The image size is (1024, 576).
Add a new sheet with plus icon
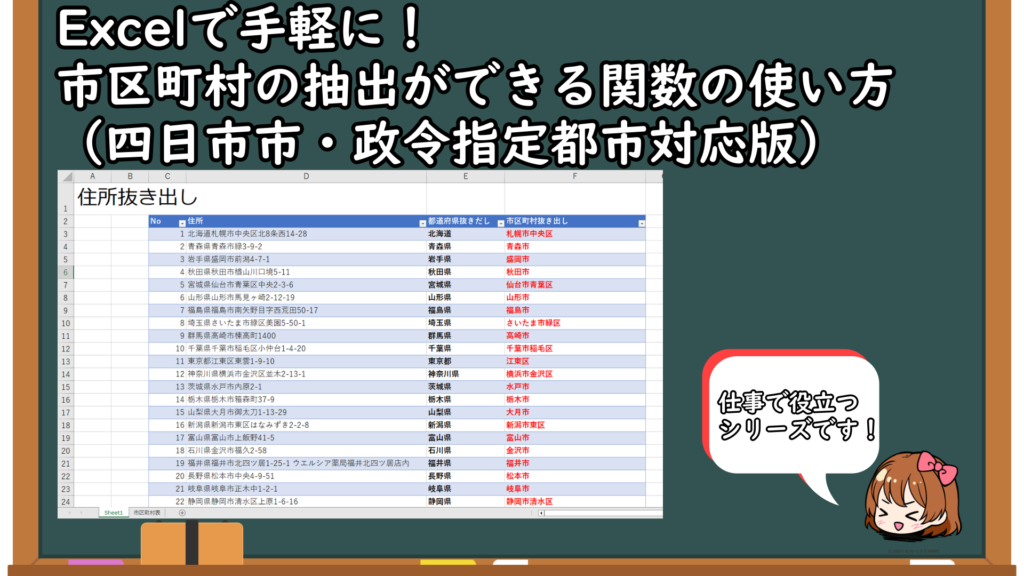[182, 512]
